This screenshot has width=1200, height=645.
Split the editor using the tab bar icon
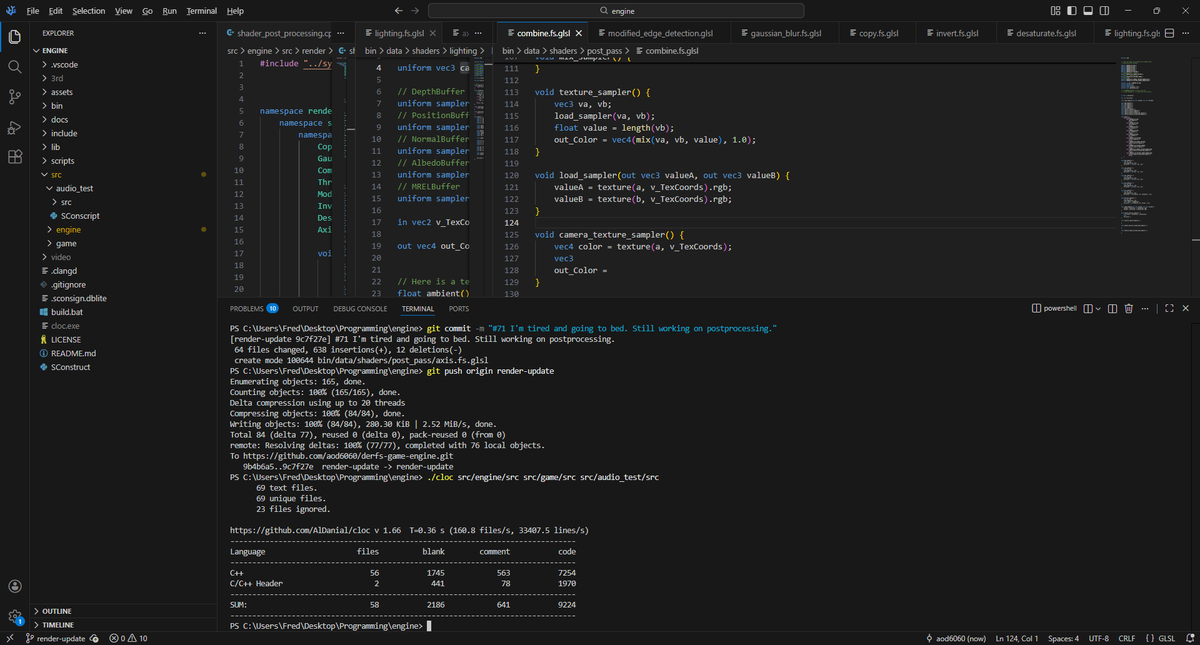point(1169,33)
